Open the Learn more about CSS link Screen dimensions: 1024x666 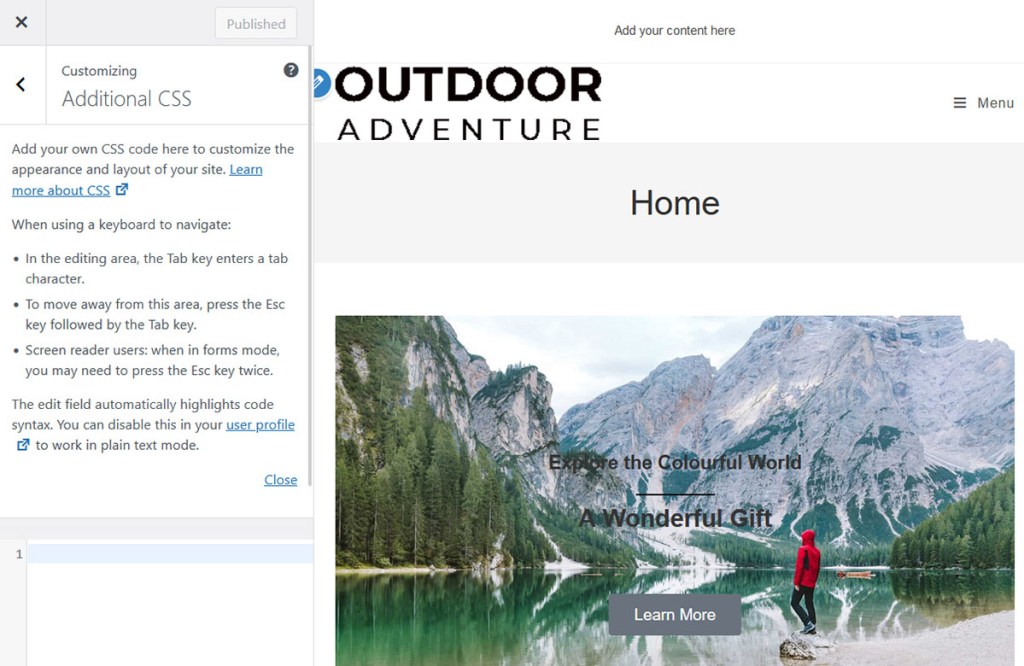pyautogui.click(x=137, y=180)
